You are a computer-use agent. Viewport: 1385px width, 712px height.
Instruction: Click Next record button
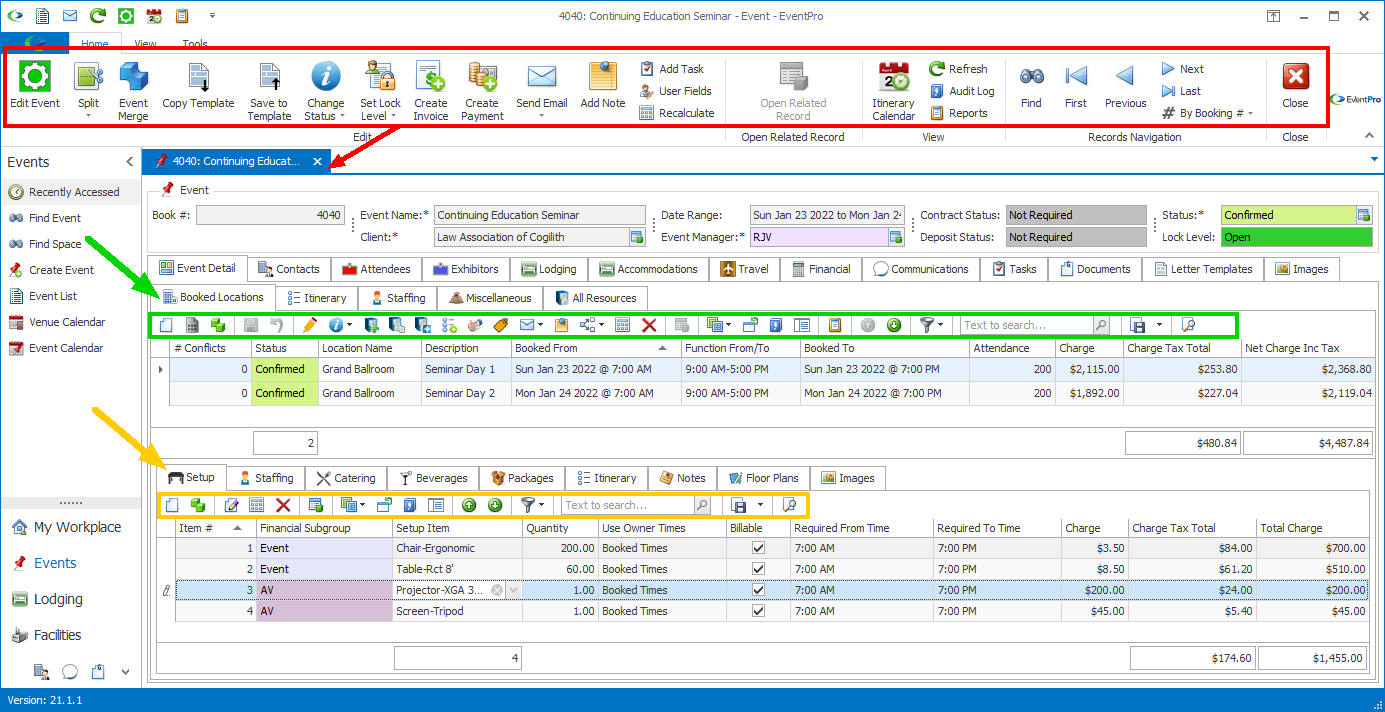coord(1183,69)
